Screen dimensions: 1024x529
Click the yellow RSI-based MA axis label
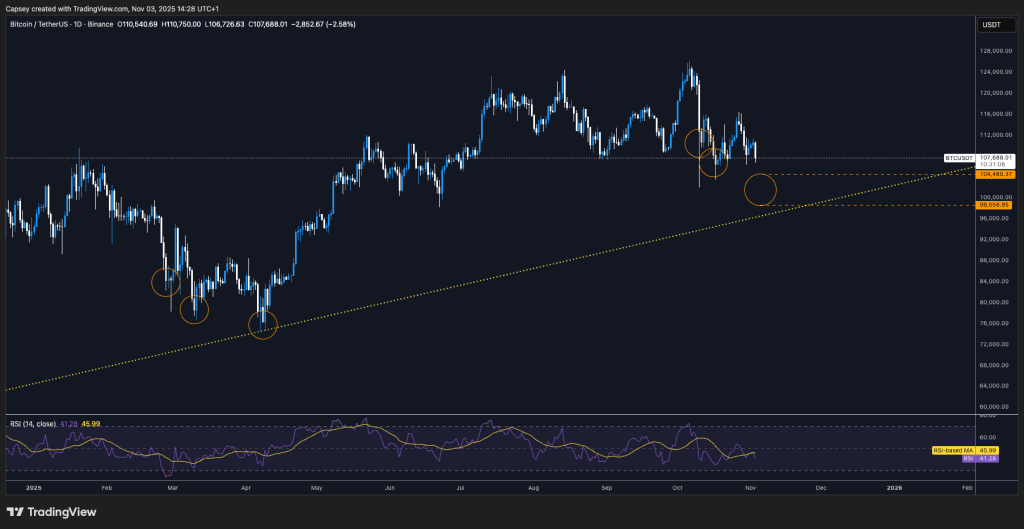click(x=952, y=451)
